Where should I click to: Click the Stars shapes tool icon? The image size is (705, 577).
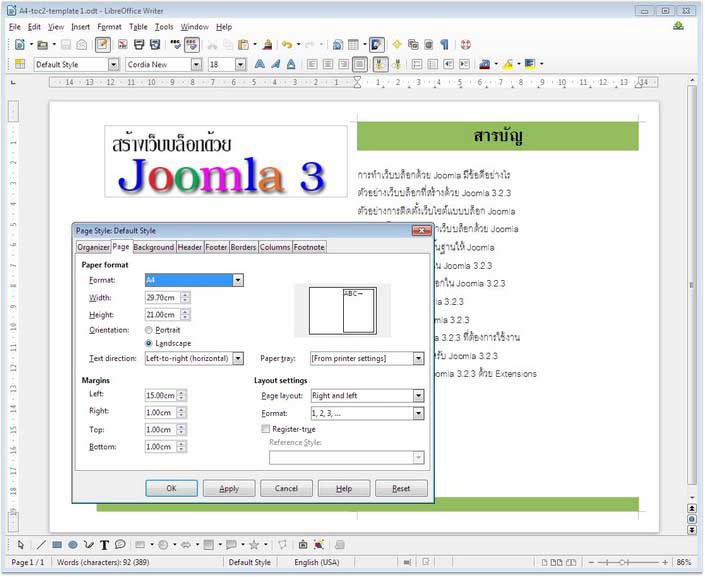254,545
